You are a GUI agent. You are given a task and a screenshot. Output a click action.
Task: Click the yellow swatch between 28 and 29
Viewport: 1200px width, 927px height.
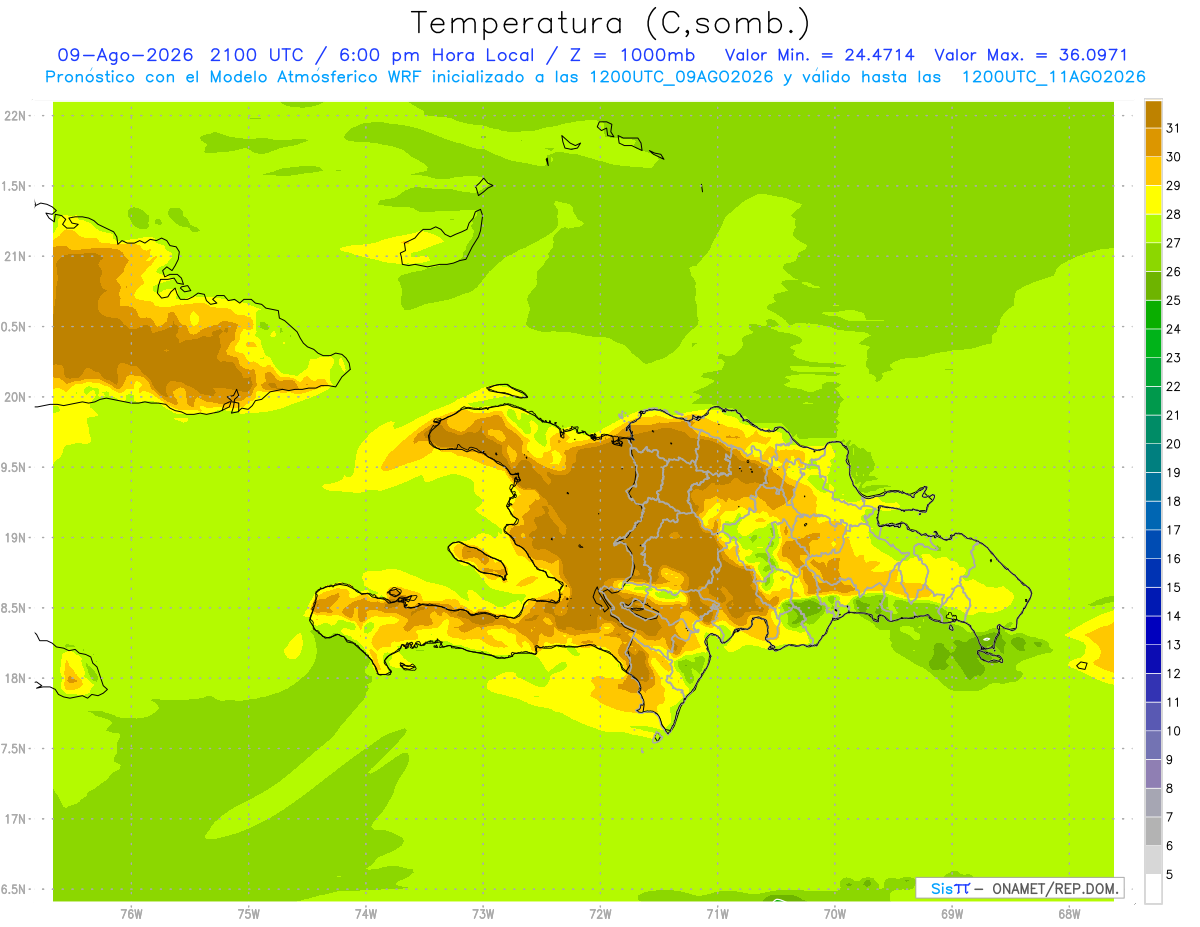(x=1153, y=200)
